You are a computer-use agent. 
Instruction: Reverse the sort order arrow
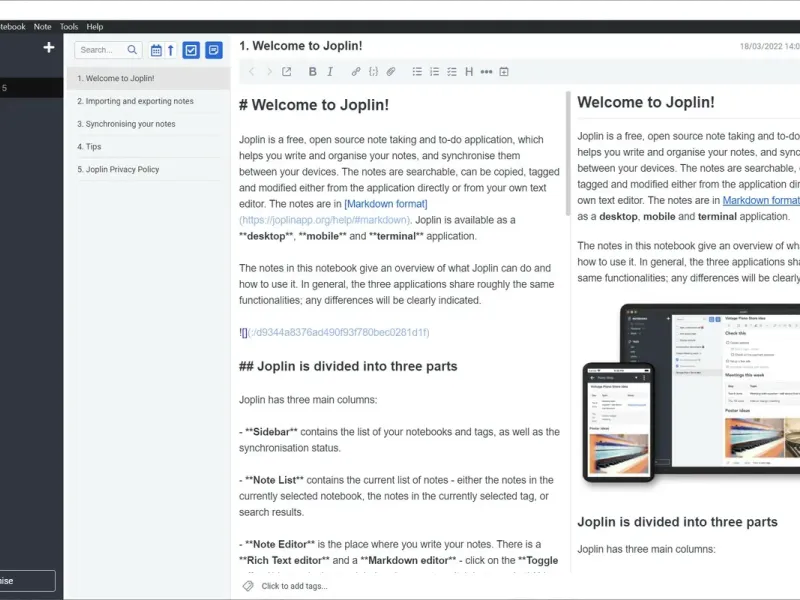point(170,50)
